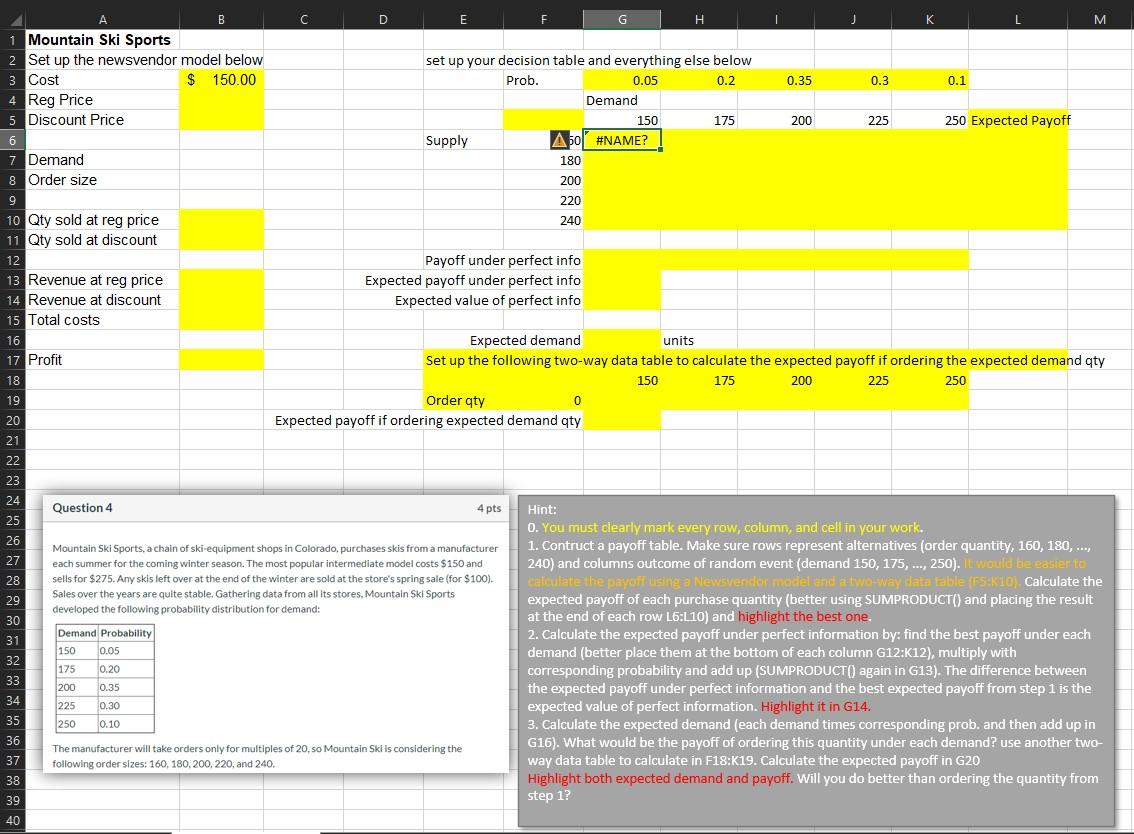Select row 24 header
Screen dimensions: 1134x834
(x=12, y=501)
